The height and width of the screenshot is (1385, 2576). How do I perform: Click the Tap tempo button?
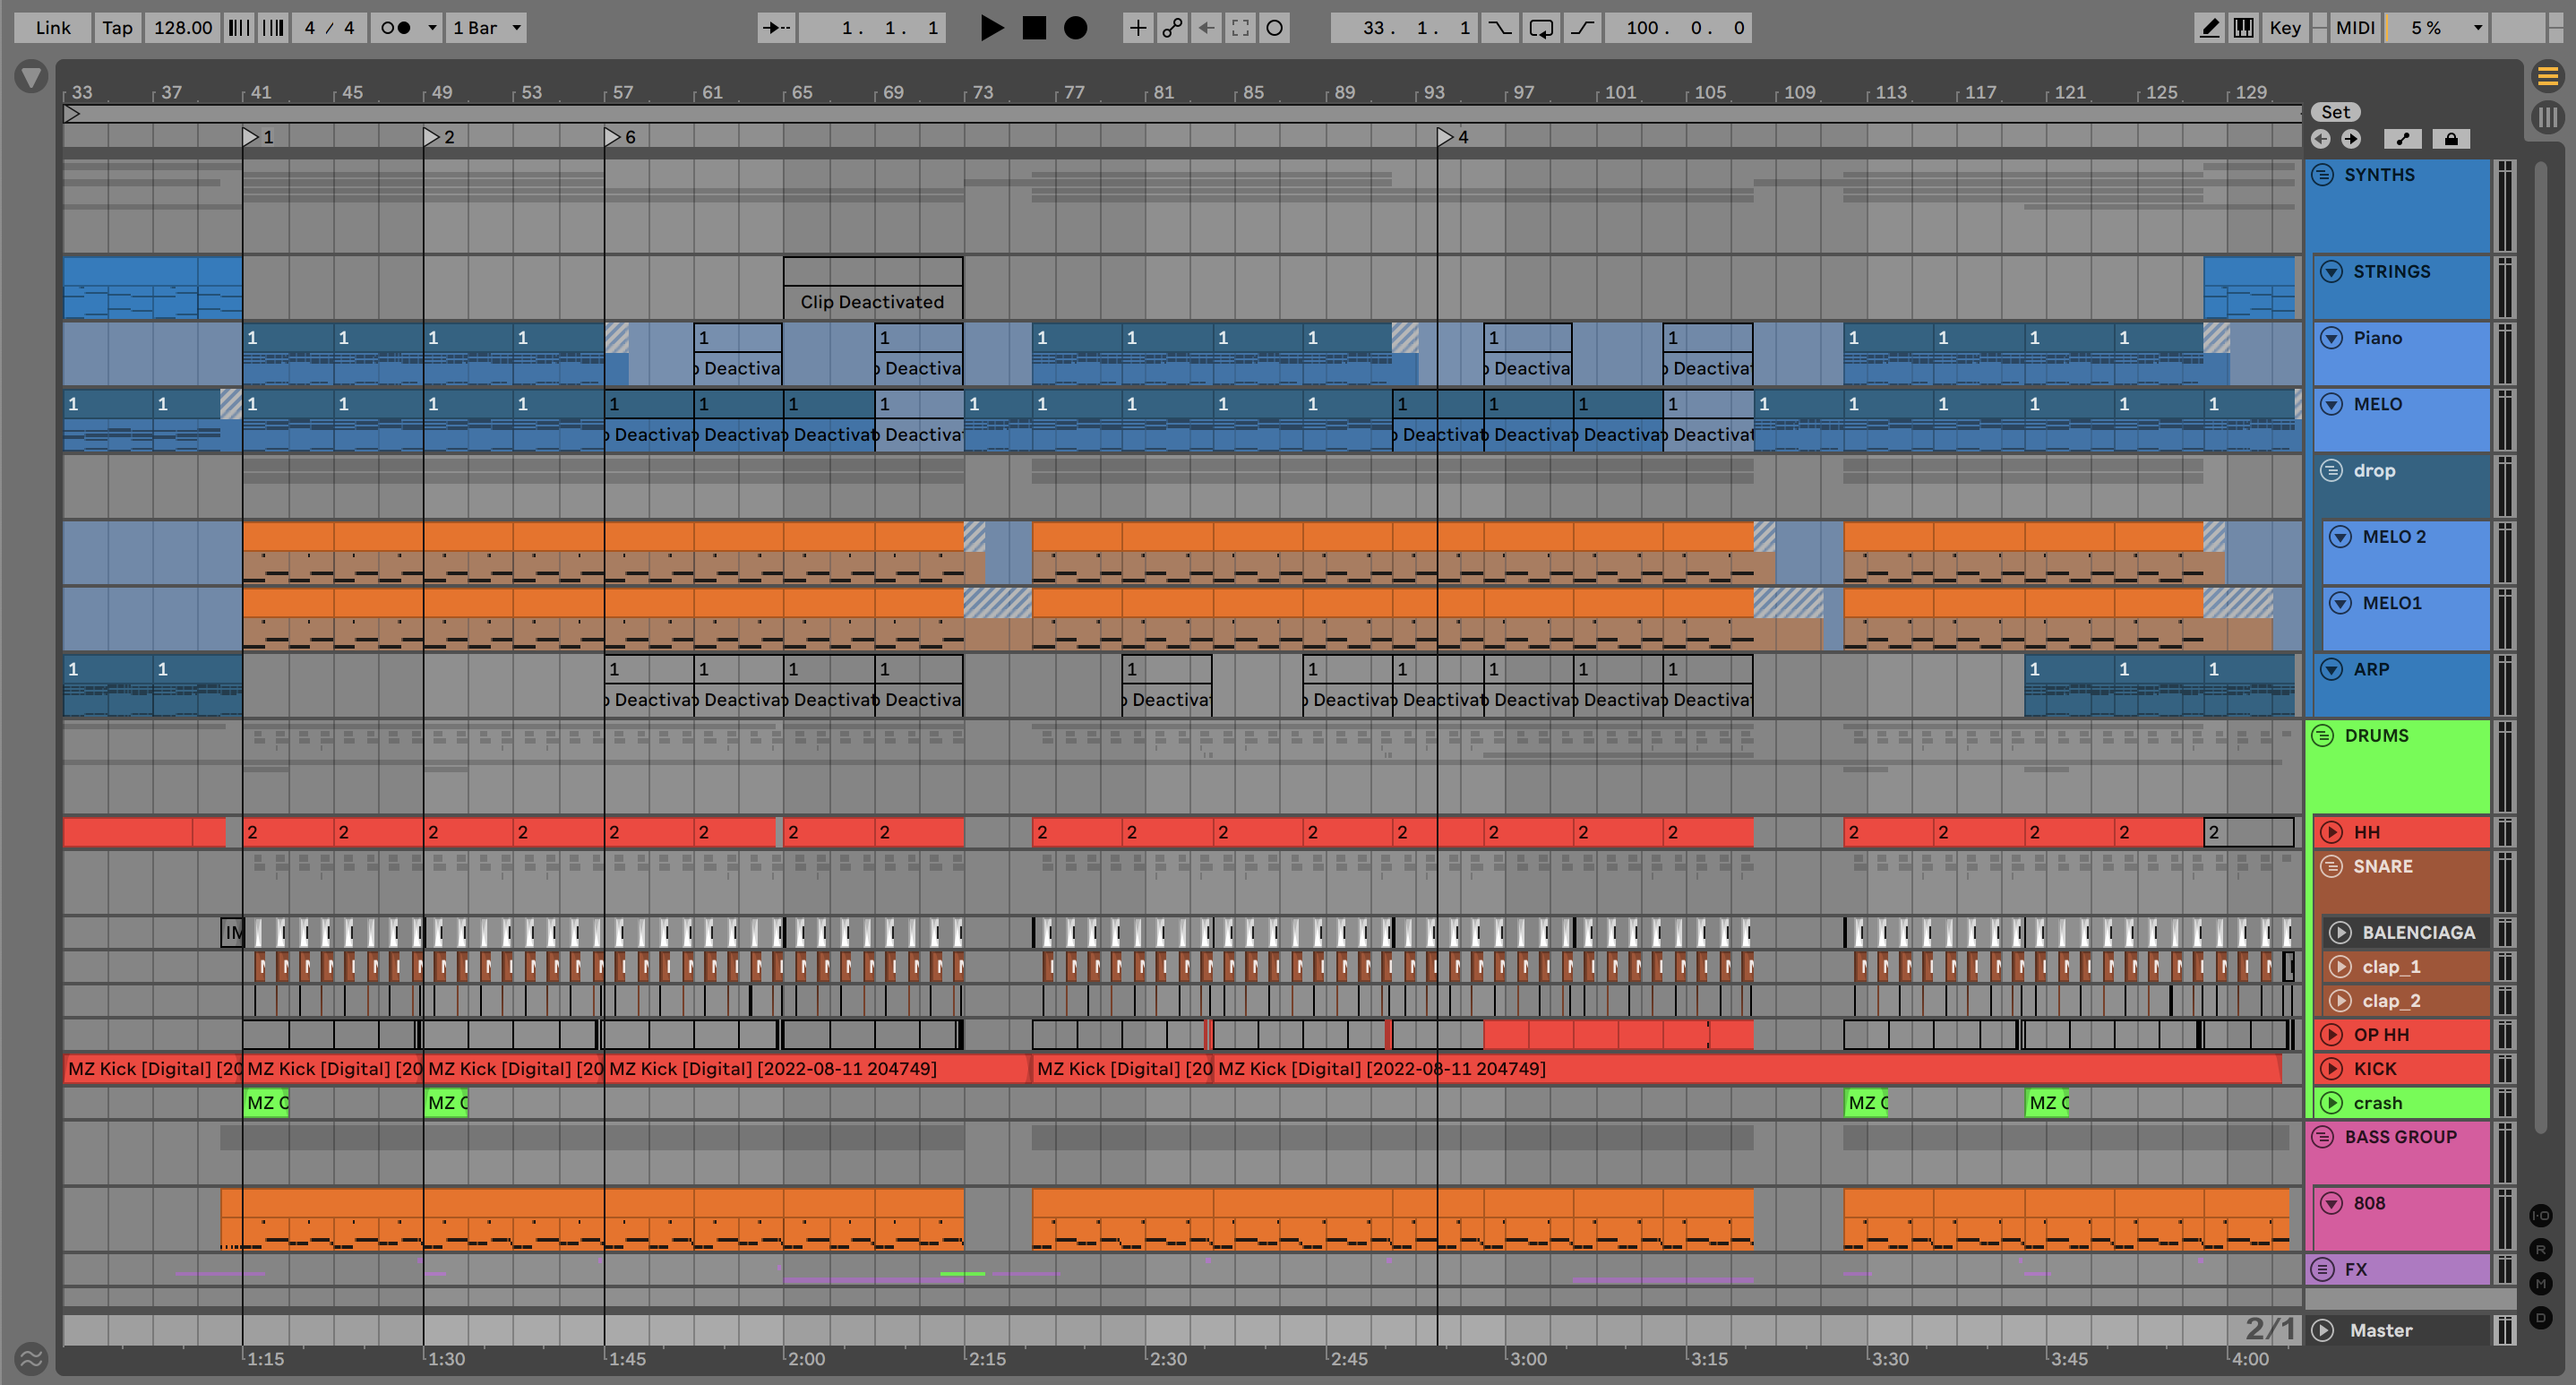117,28
